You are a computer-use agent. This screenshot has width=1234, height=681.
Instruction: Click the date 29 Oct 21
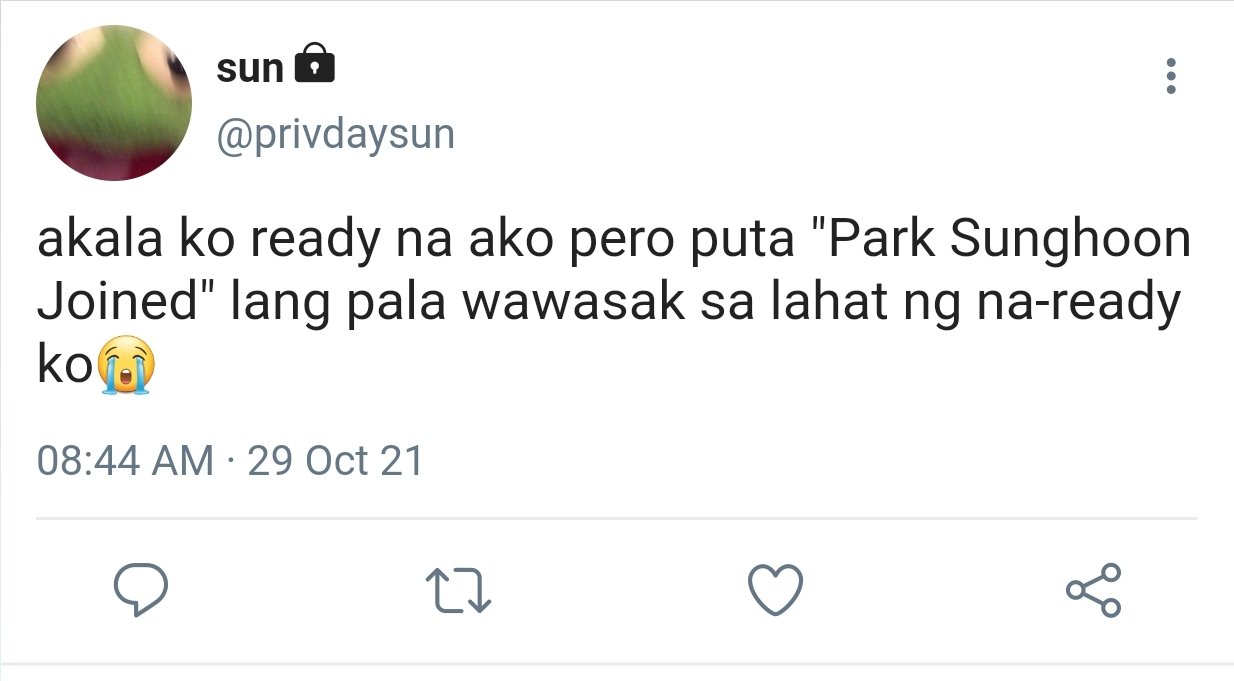335,461
